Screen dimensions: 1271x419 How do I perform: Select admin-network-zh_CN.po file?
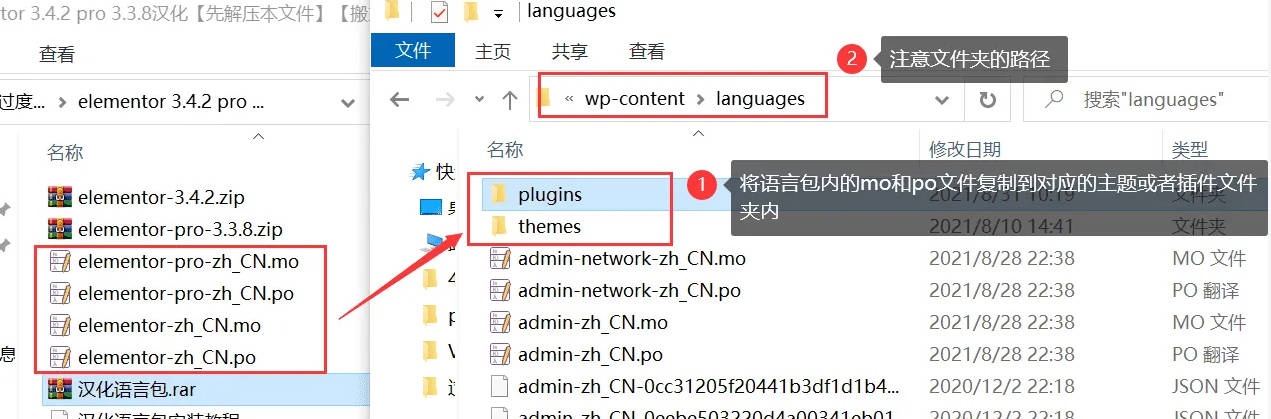(x=629, y=291)
